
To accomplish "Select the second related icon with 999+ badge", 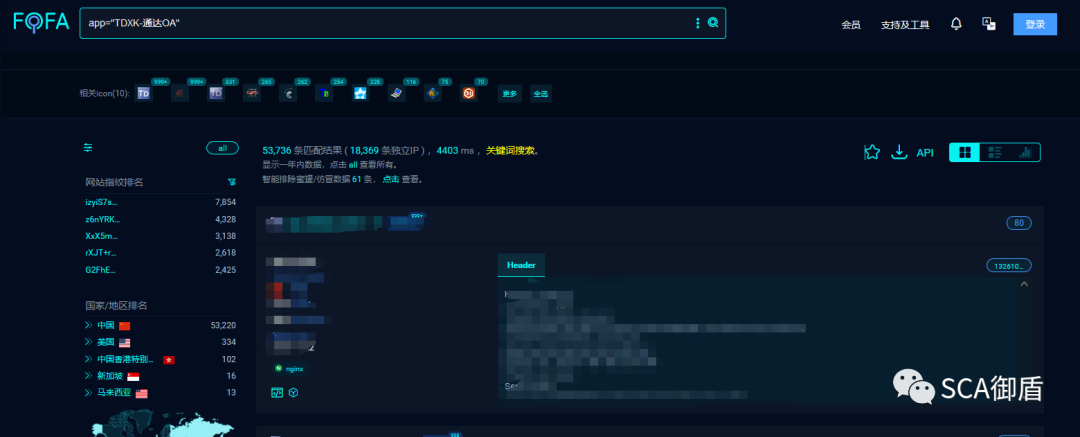I will (x=180, y=93).
